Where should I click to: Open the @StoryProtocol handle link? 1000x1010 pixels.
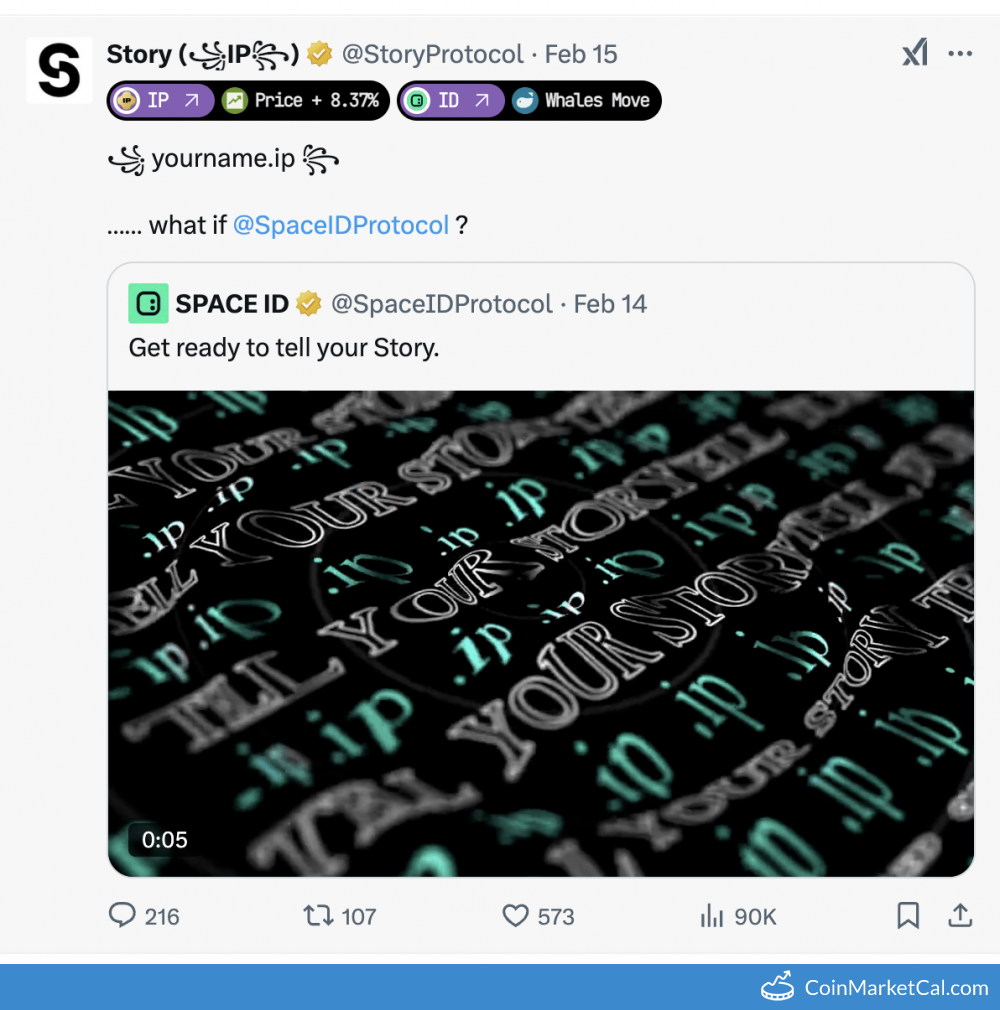click(x=432, y=54)
